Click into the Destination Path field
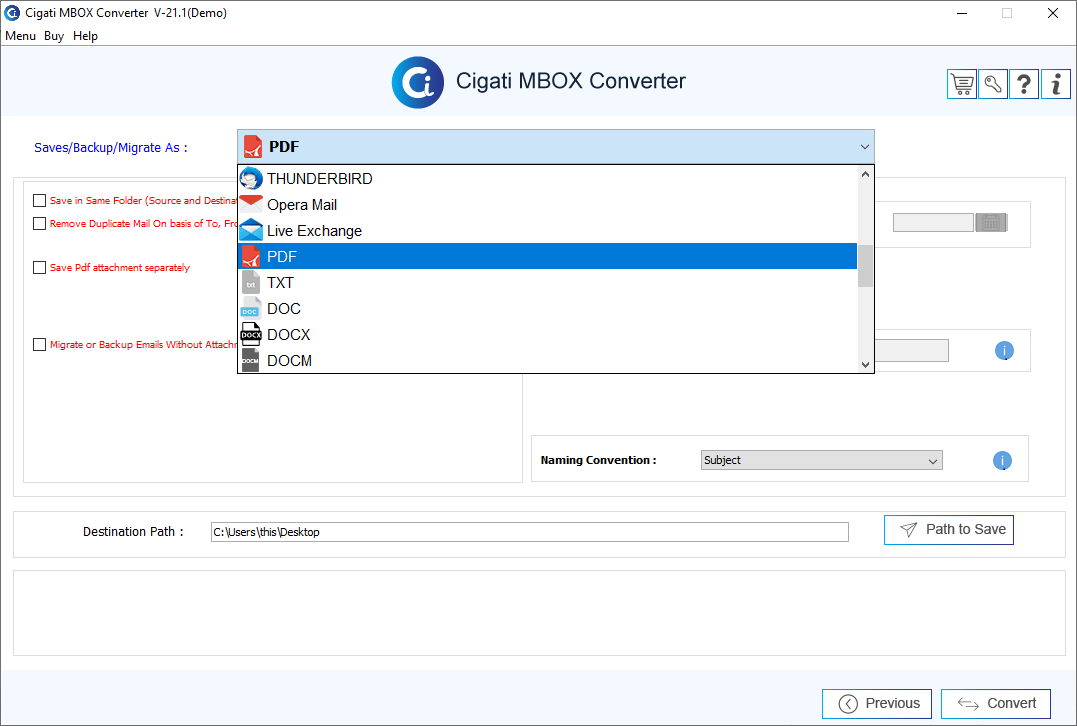 530,532
